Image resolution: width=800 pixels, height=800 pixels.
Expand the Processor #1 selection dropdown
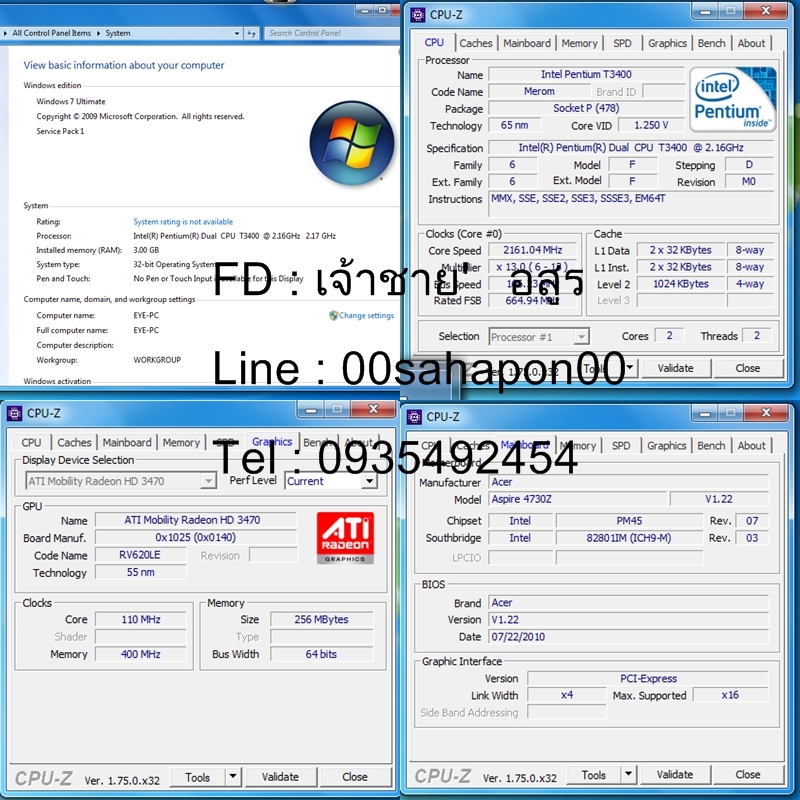point(581,337)
